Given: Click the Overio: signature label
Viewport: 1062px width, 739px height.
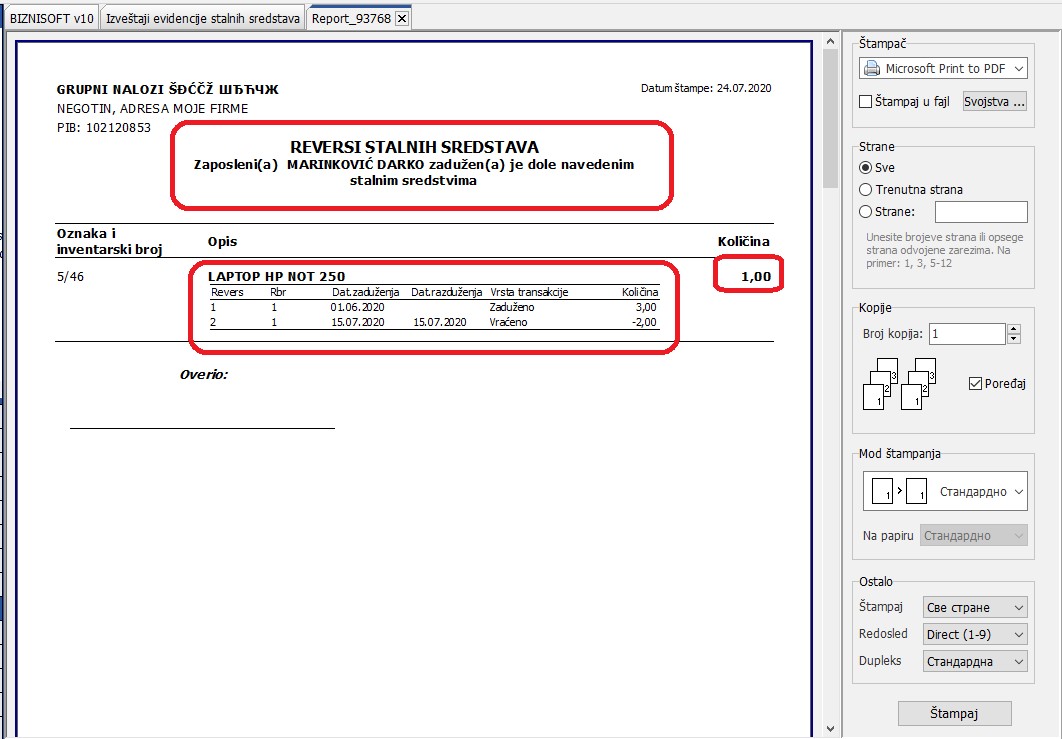Looking at the screenshot, I should tap(204, 375).
